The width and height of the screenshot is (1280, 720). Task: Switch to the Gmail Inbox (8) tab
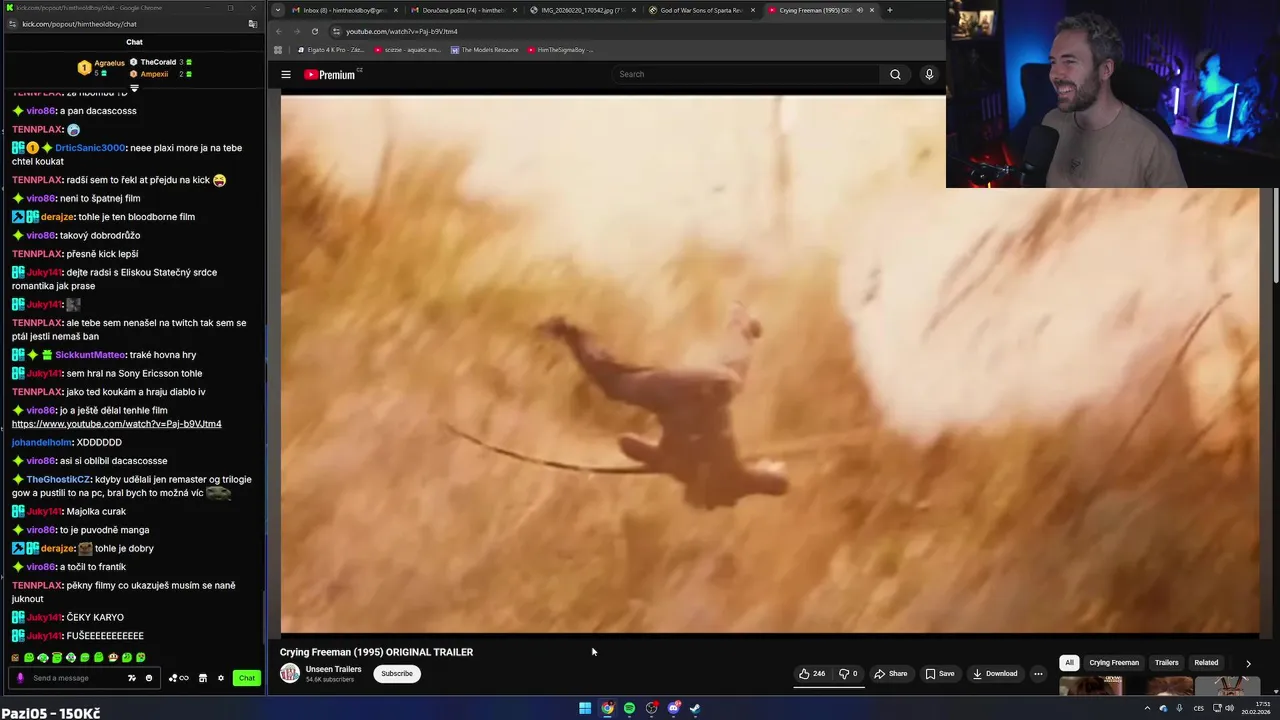pyautogui.click(x=346, y=10)
